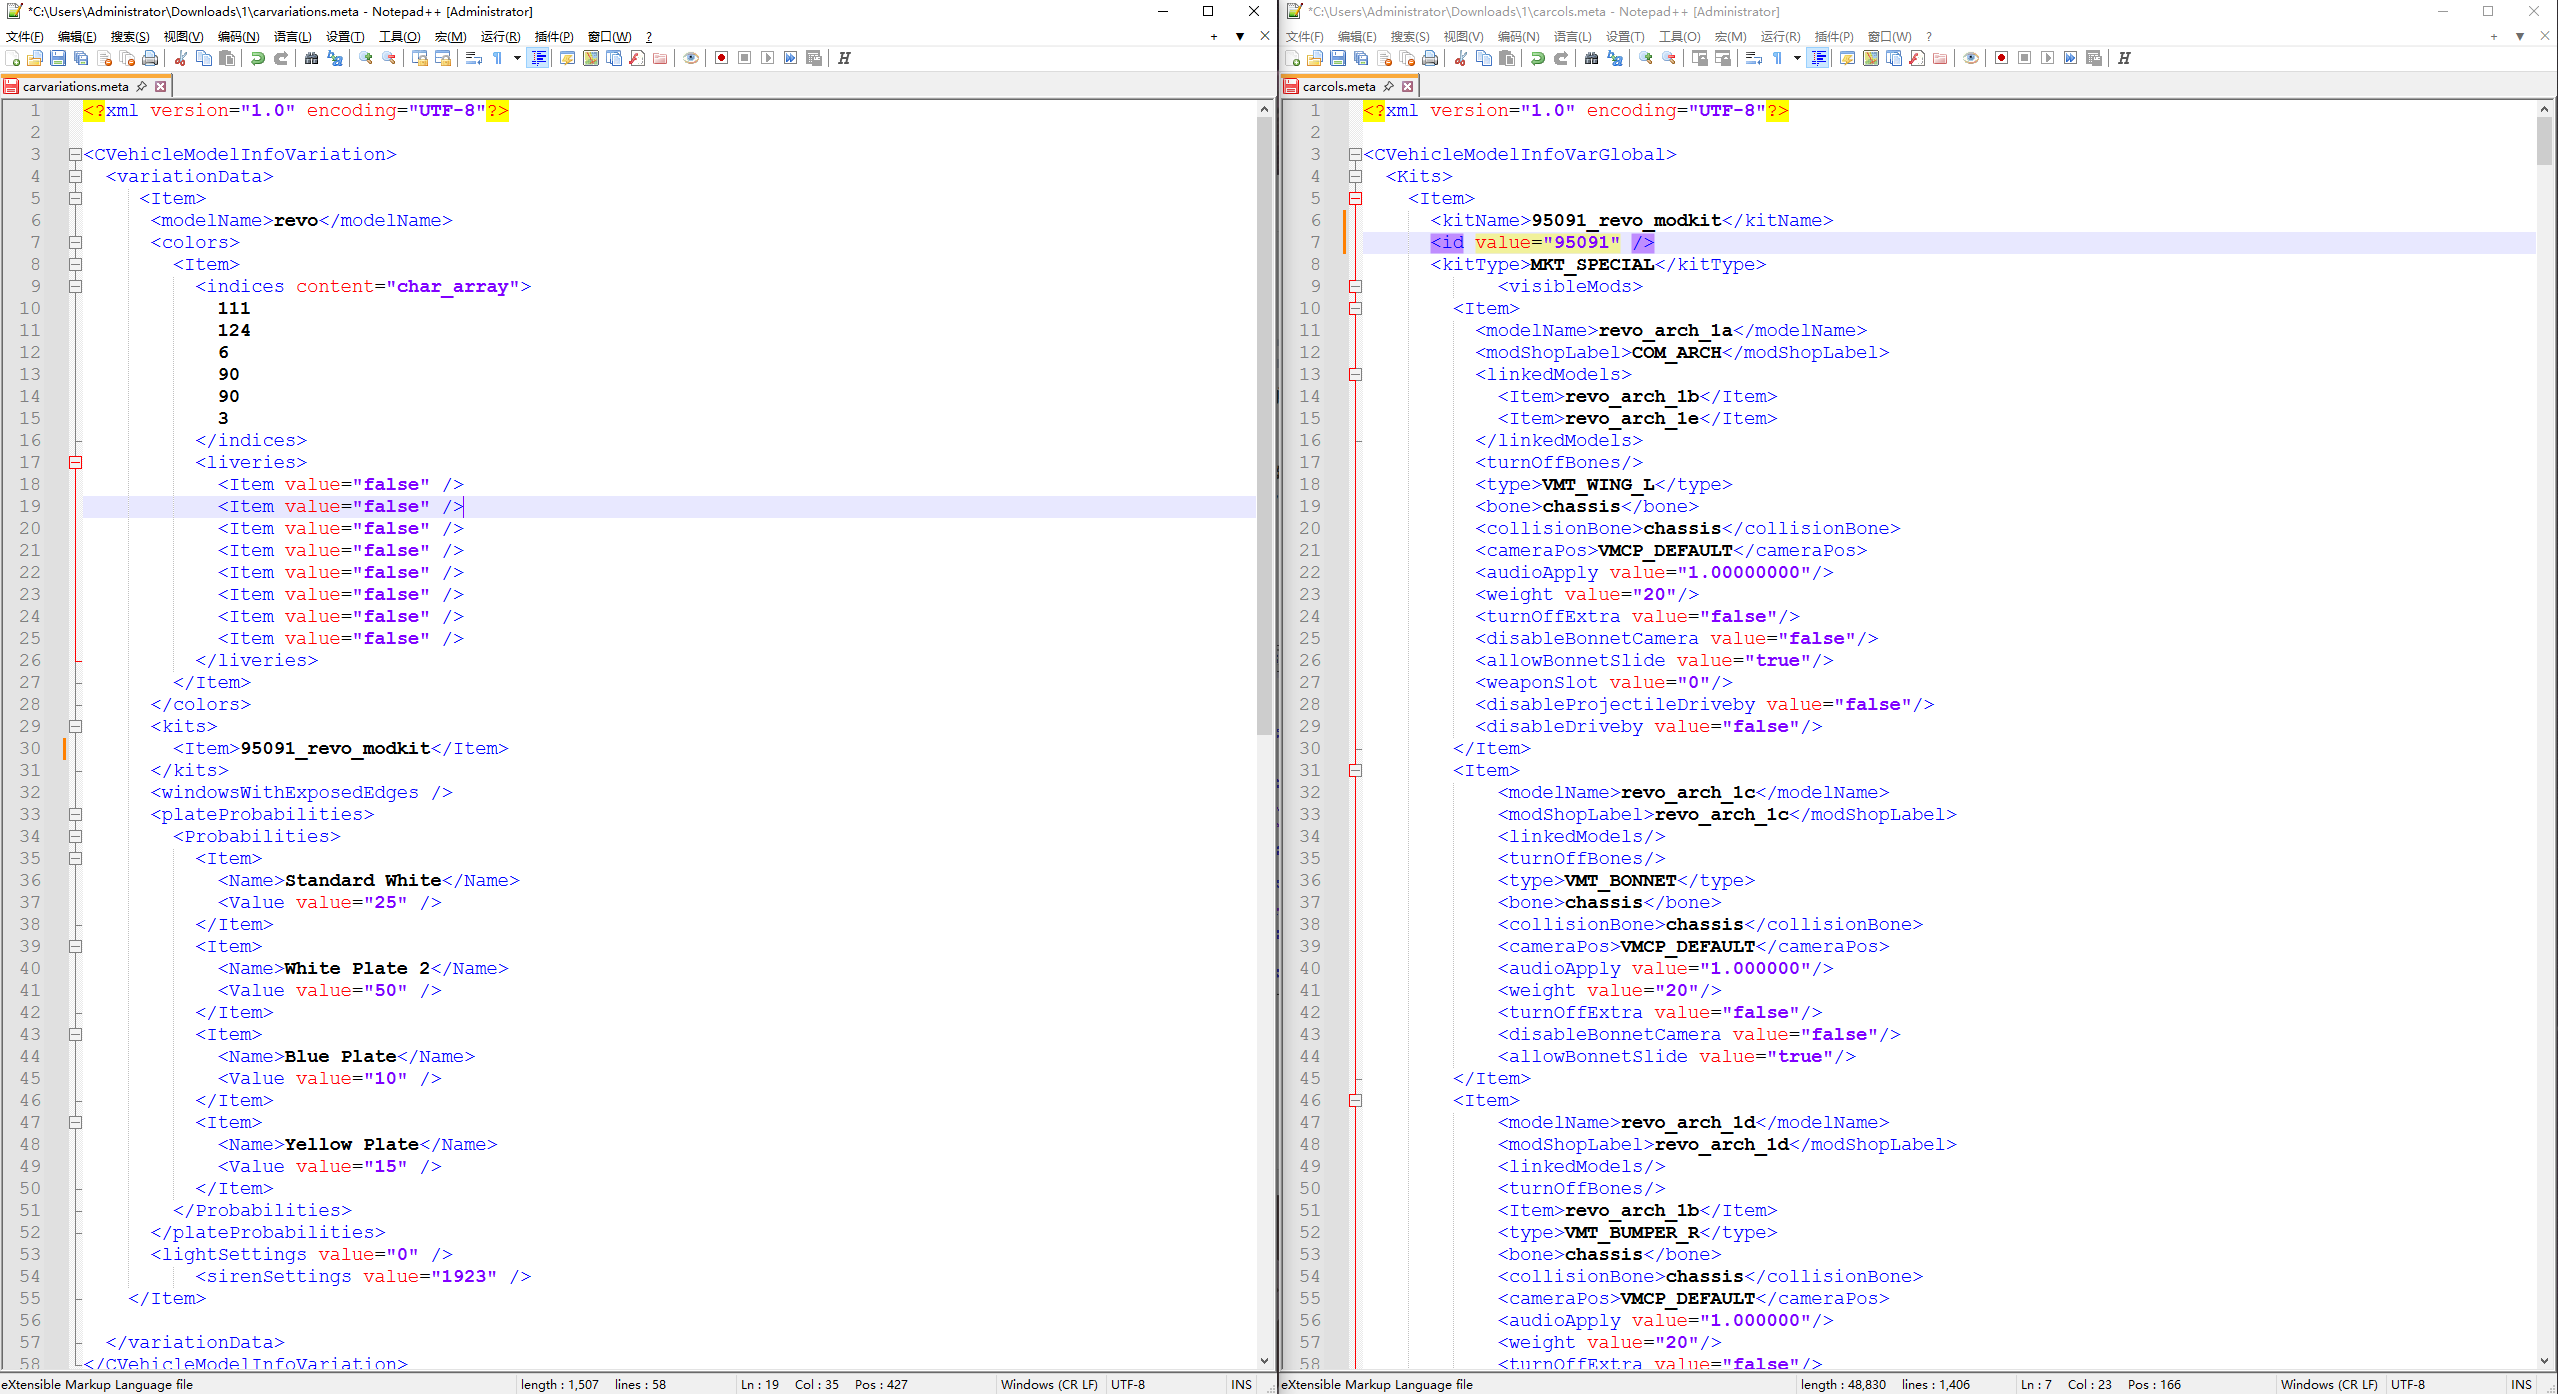Click Play macro icon in carcols.meta window
Viewport: 2558px width, 1394px height.
coord(2047,58)
